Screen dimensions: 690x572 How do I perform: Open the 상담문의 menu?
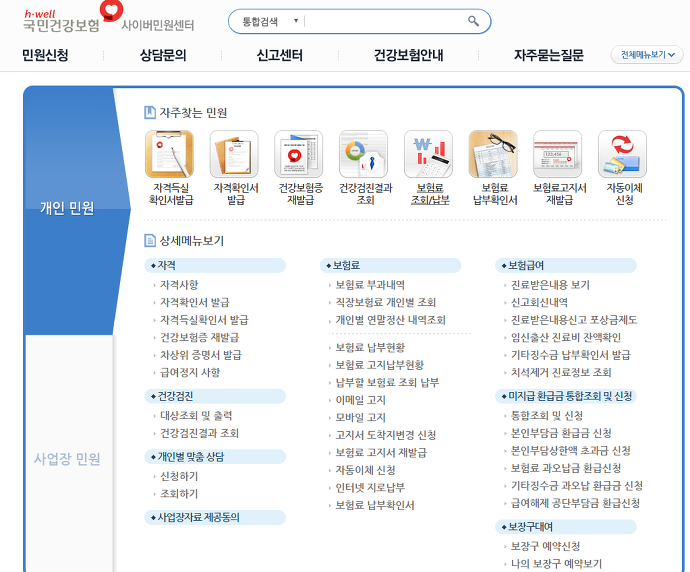163,55
